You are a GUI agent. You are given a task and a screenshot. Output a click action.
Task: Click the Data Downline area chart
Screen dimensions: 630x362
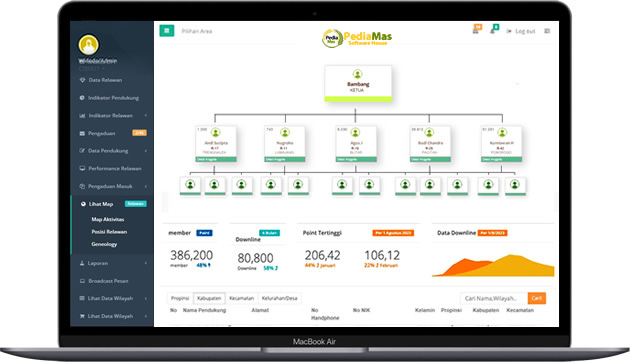493,265
